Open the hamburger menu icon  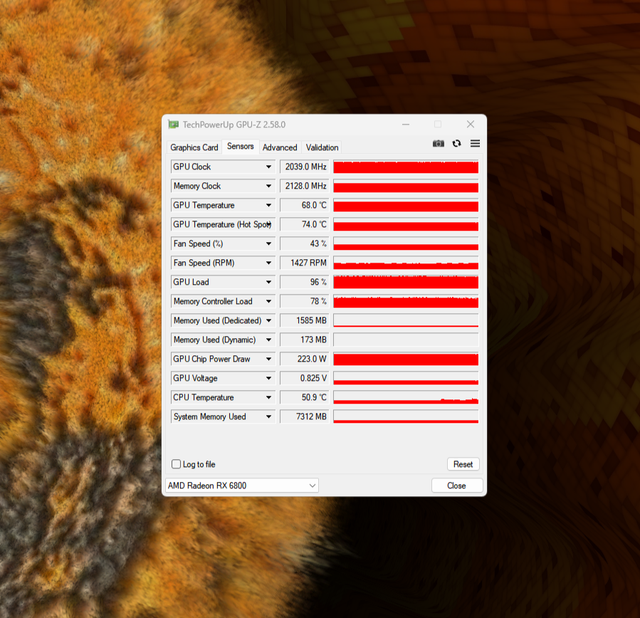pyautogui.click(x=475, y=144)
